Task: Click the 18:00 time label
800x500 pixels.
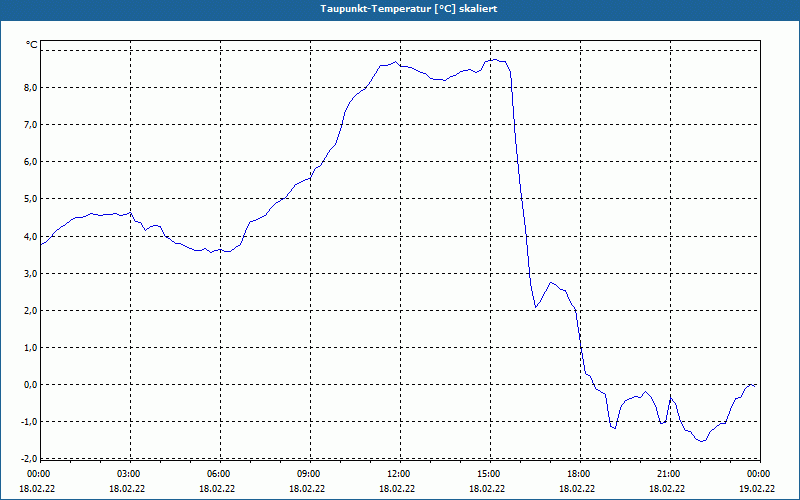Action: [580, 474]
